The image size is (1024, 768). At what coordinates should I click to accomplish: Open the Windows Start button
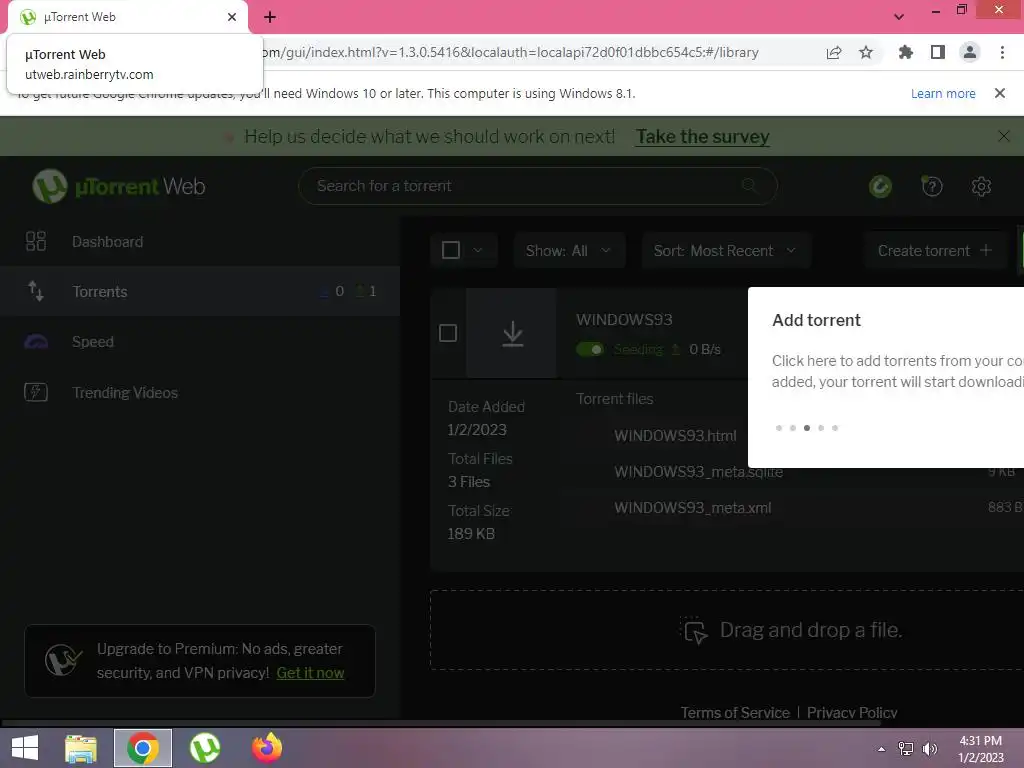[25, 748]
